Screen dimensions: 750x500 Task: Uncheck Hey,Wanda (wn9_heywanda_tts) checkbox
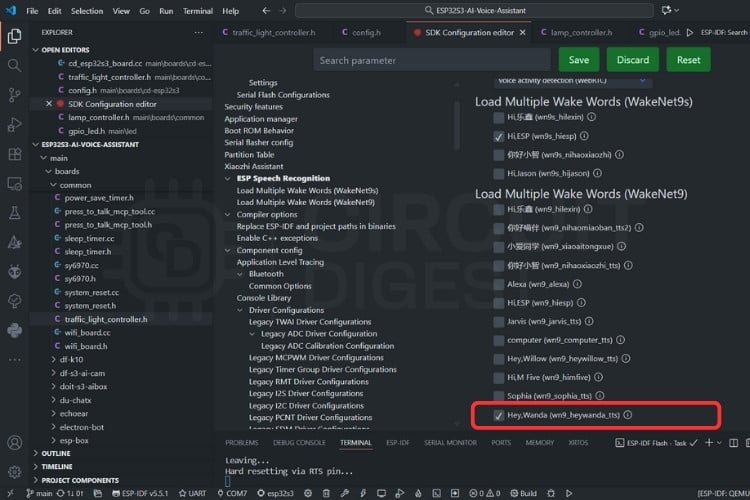click(x=498, y=415)
